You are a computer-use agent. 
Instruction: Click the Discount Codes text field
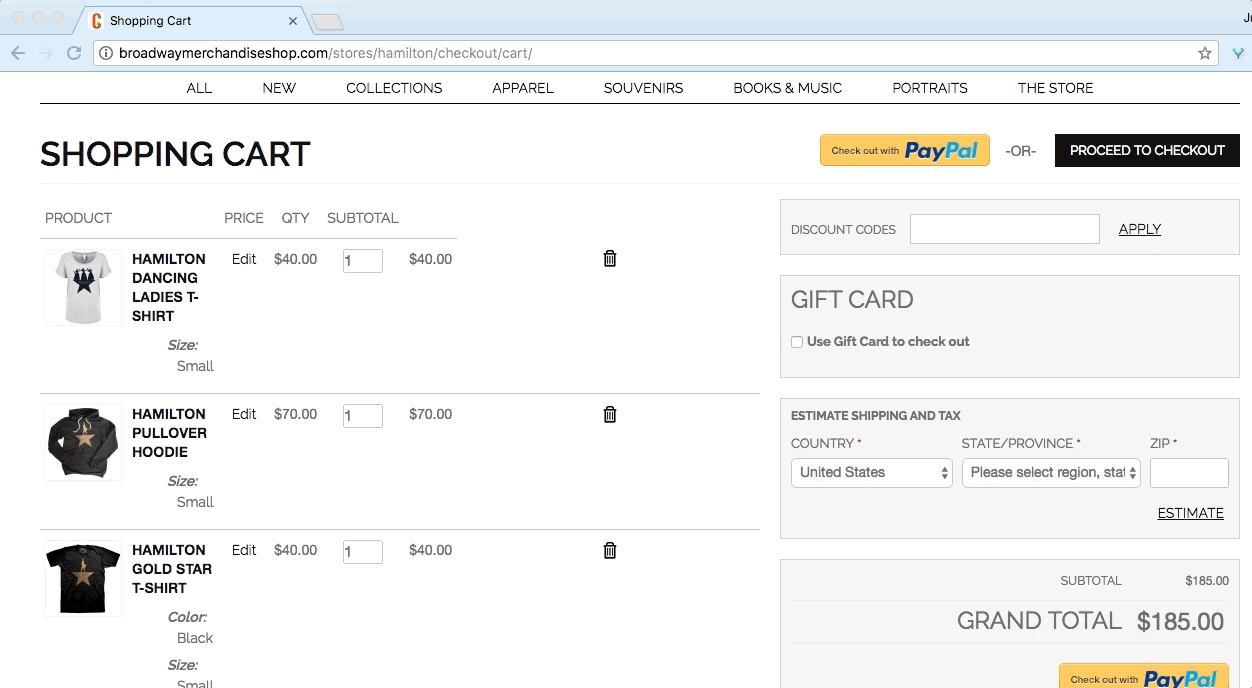1004,229
